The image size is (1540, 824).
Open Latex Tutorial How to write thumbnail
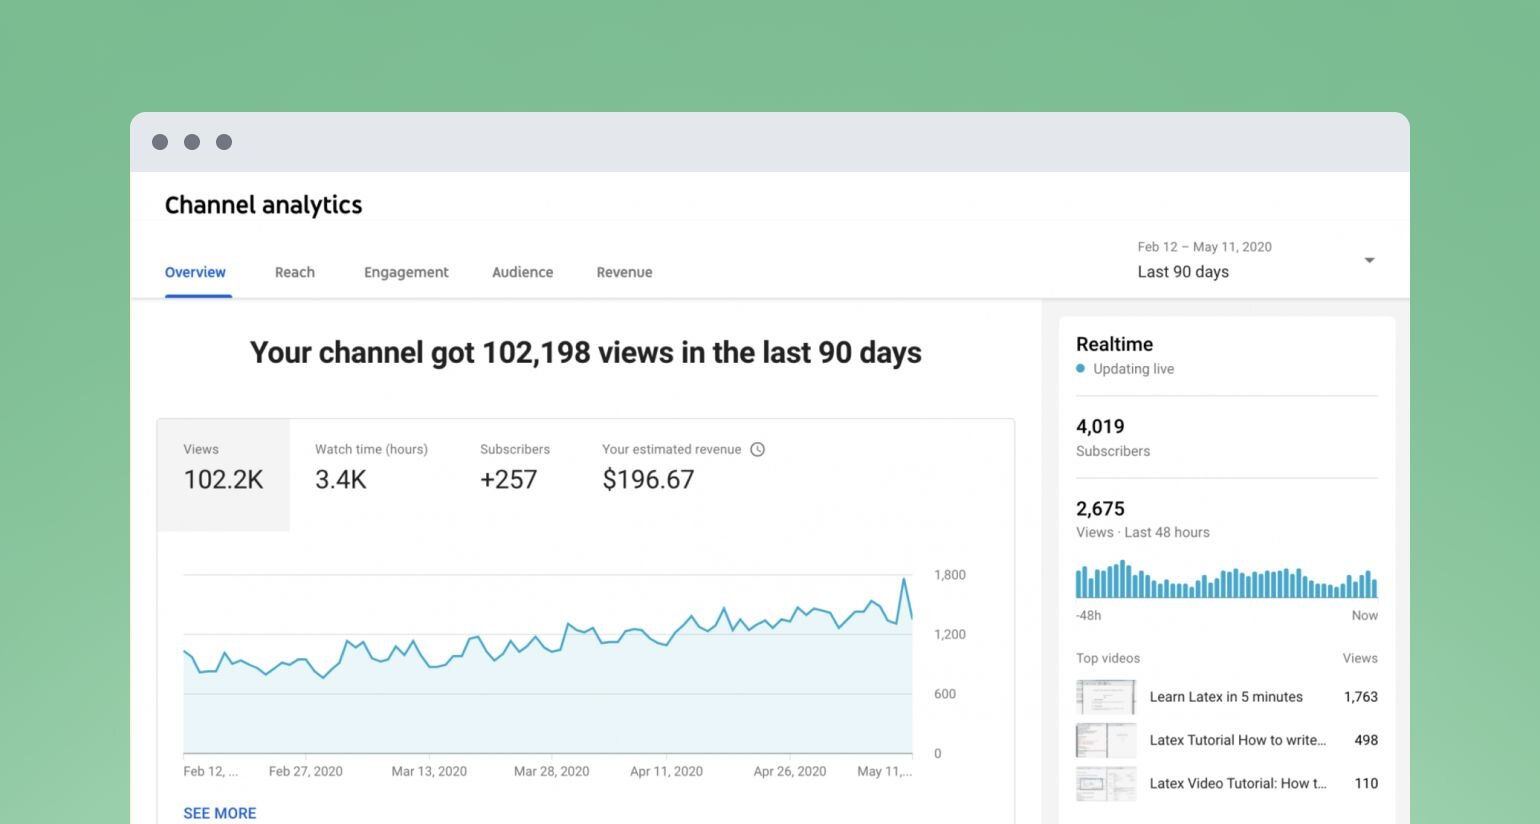1106,740
